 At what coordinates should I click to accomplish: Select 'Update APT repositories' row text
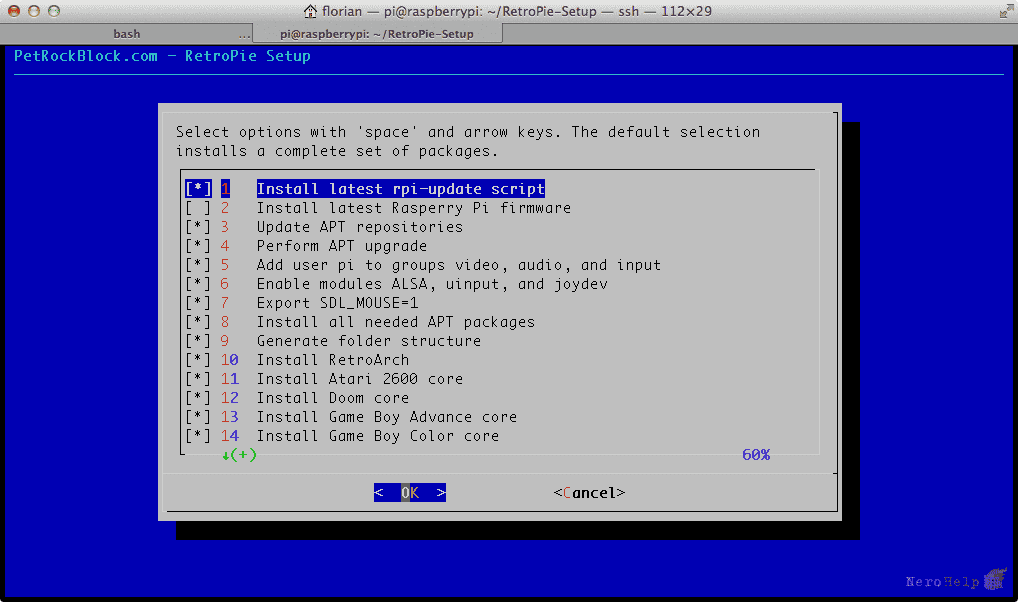pyautogui.click(x=360, y=227)
